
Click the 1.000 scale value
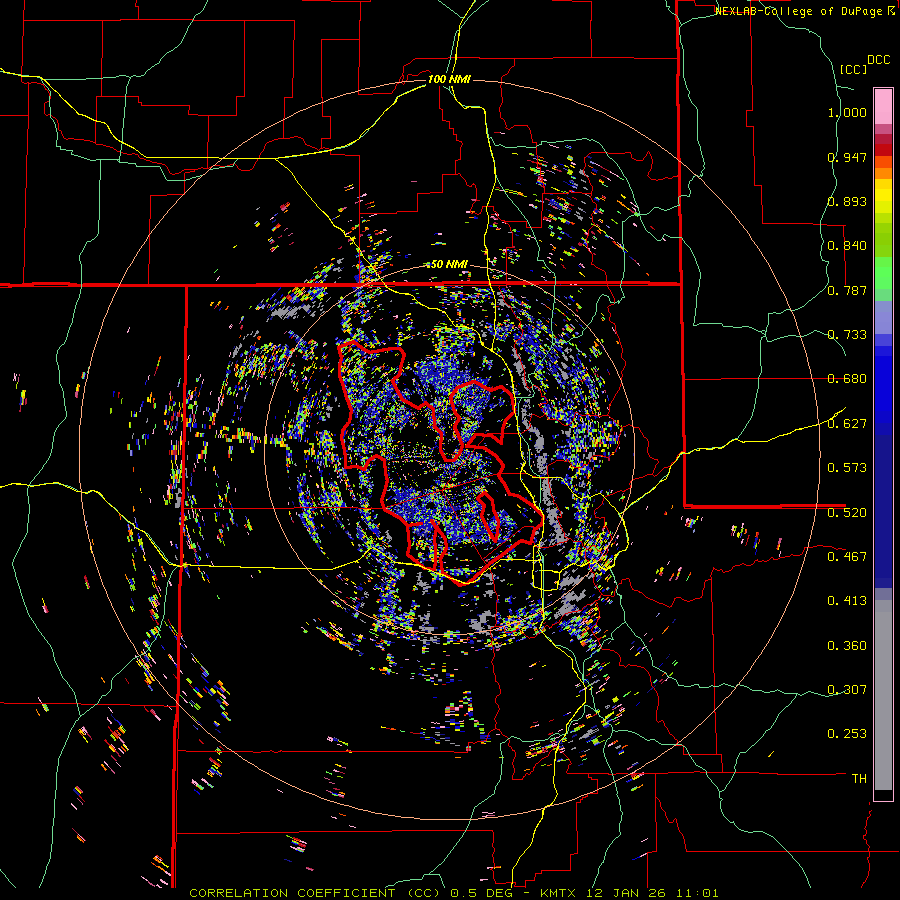pyautogui.click(x=847, y=112)
